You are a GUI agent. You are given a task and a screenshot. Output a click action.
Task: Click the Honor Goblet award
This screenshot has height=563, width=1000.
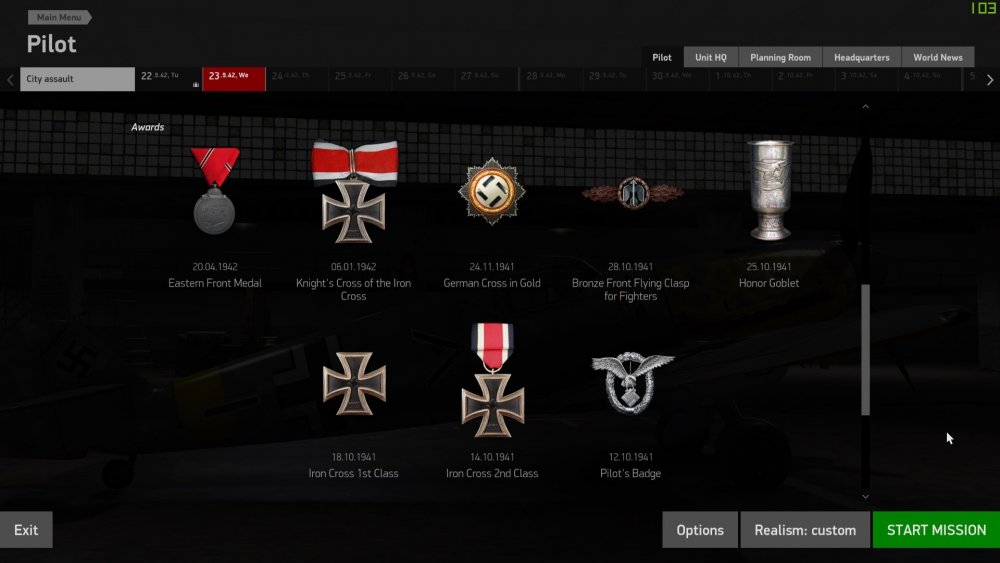(x=770, y=190)
